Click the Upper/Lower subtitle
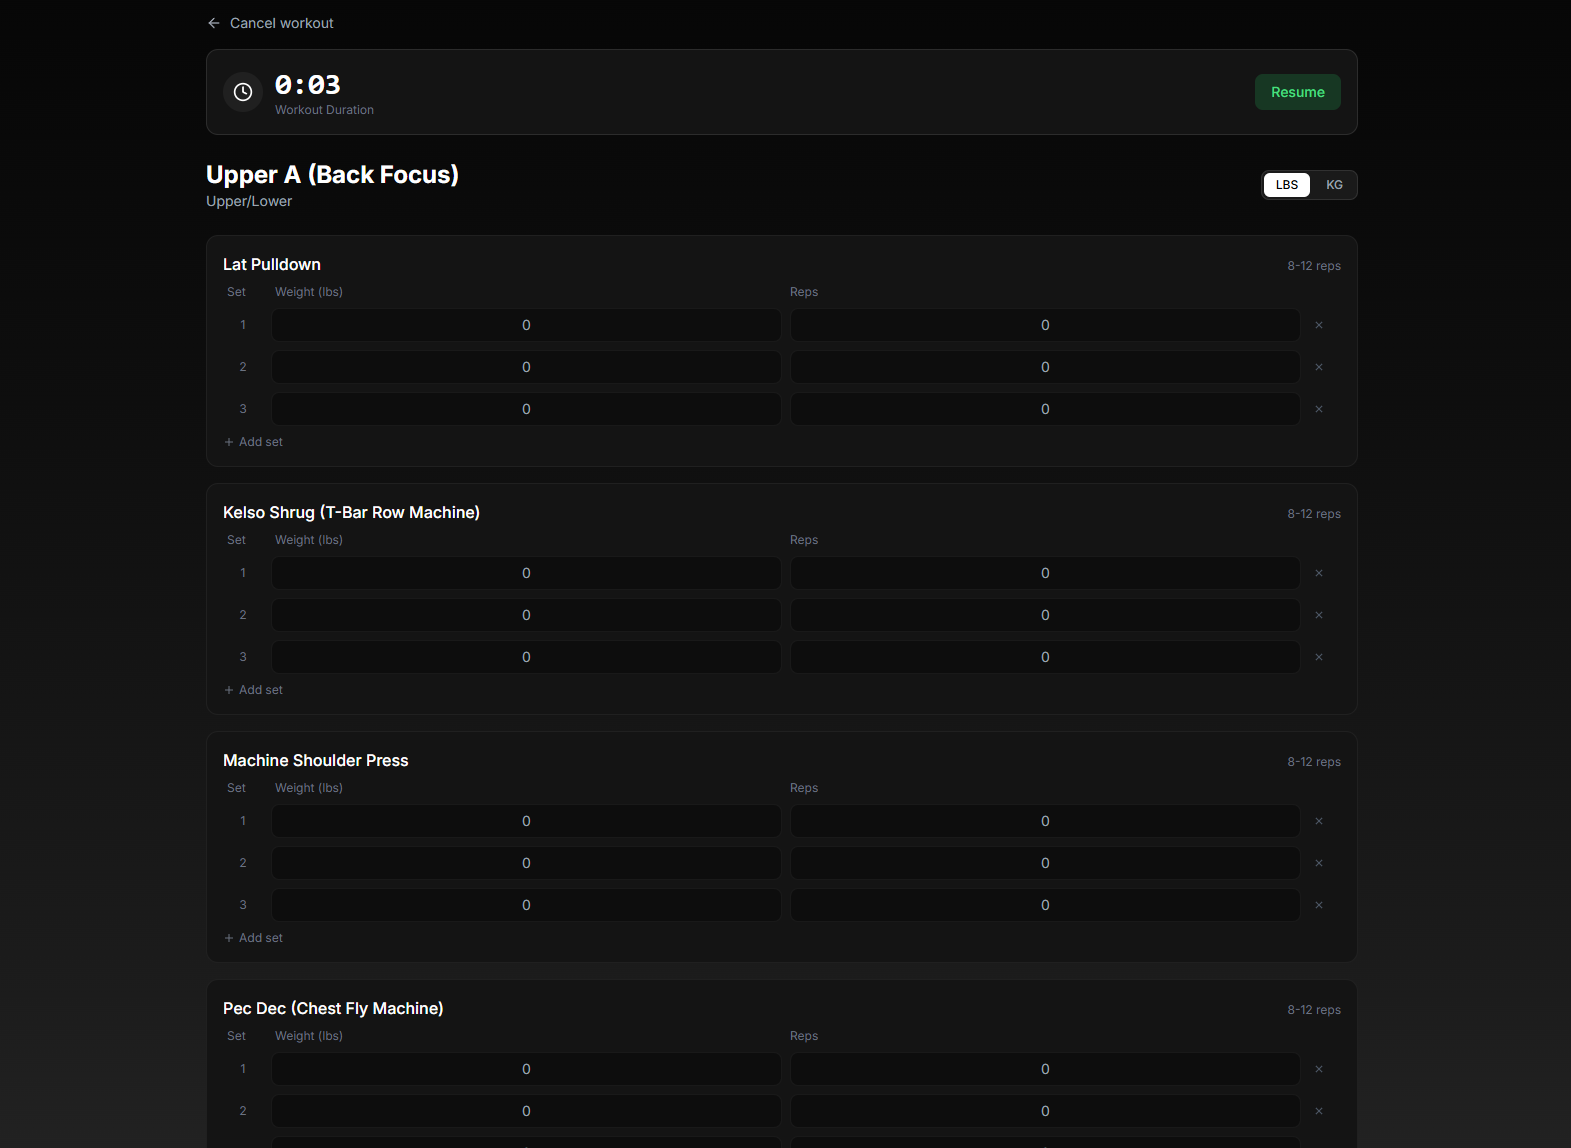 point(249,201)
